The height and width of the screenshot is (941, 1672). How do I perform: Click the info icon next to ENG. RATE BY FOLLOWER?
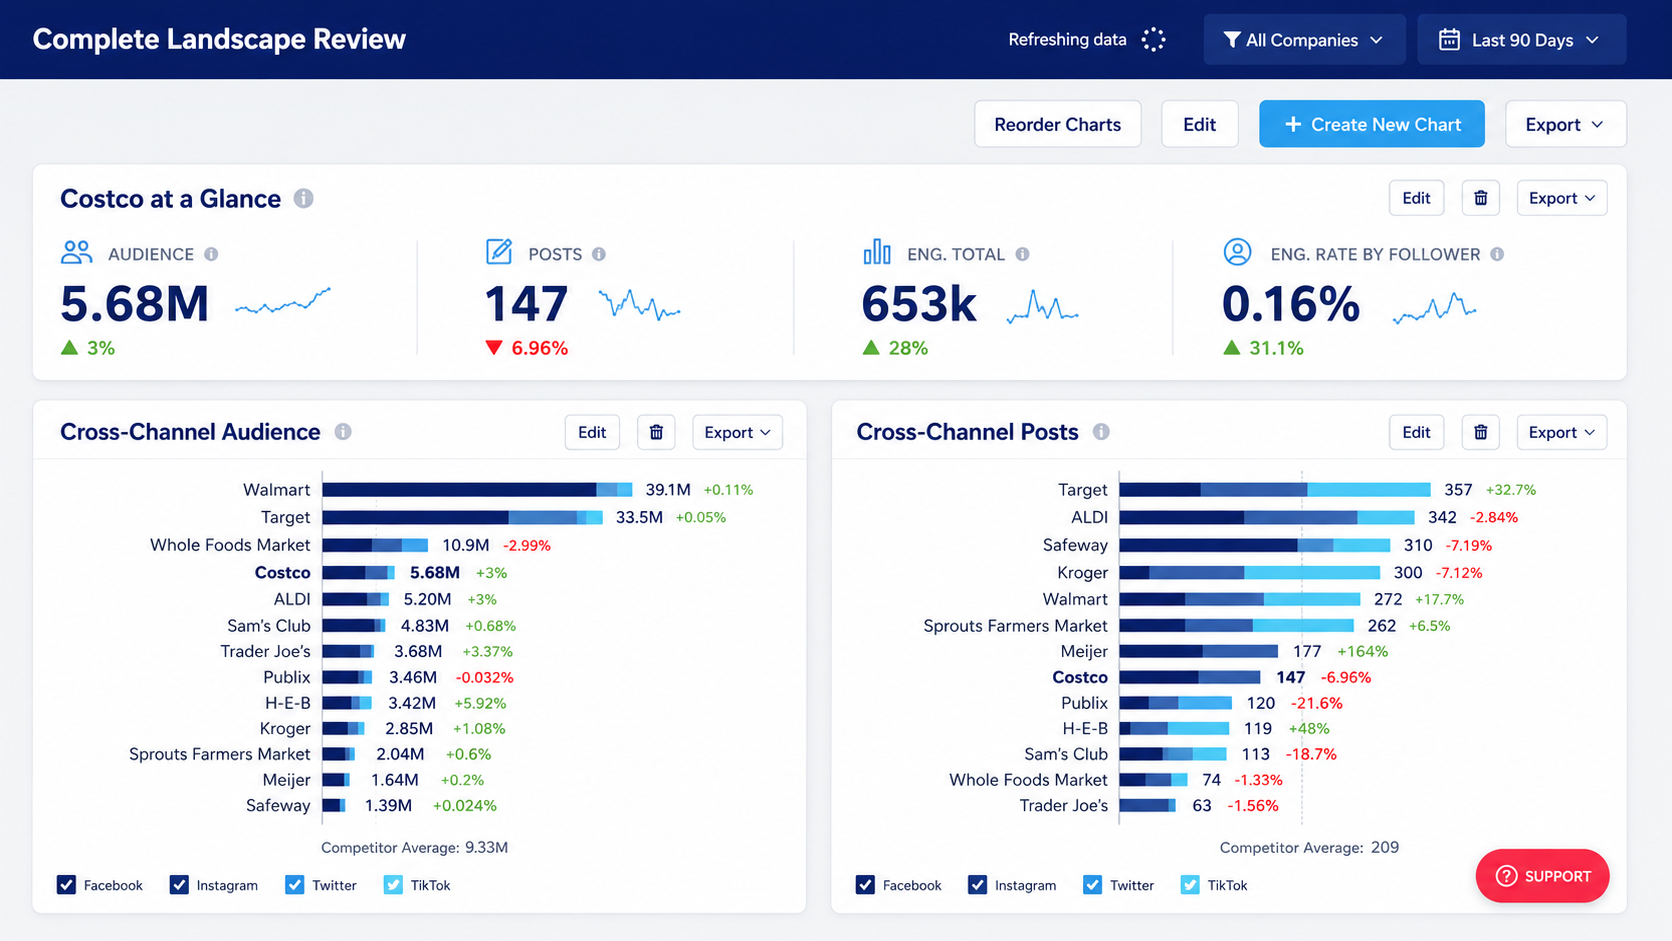pos(1497,254)
